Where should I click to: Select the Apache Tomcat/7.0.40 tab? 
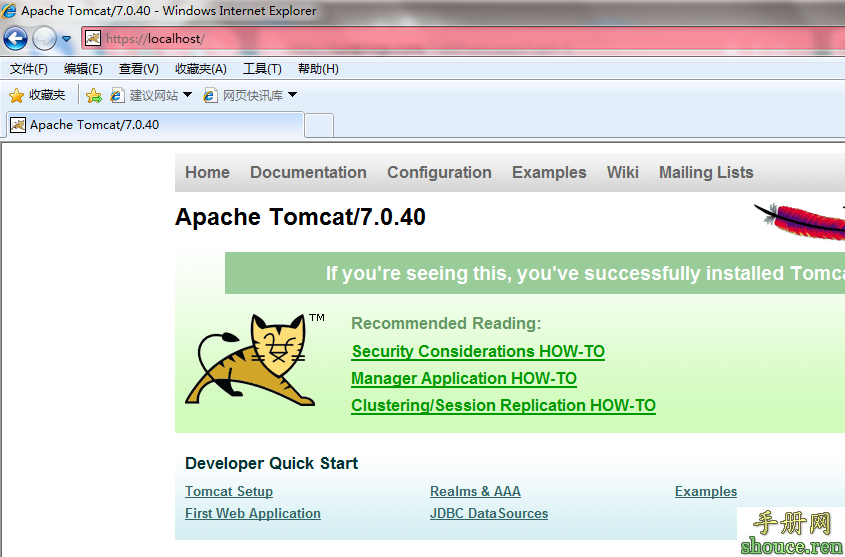point(150,125)
